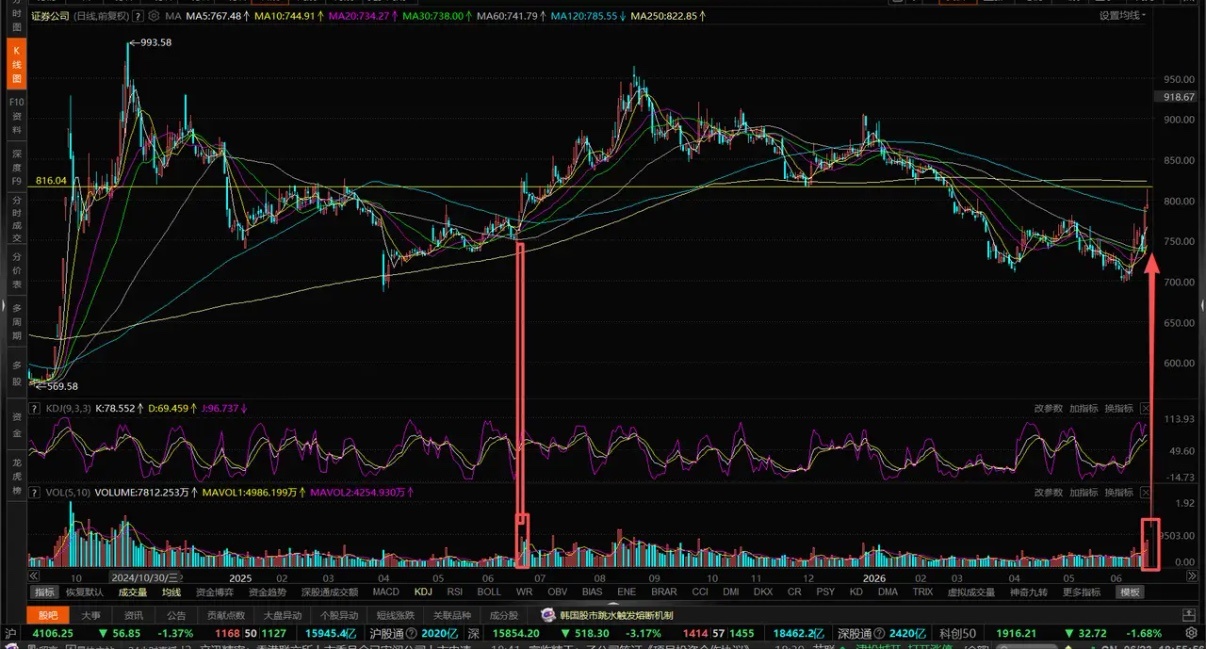Viewport: 1206px width, 649px height.
Task: Select the RSI indicator tab
Action: (455, 592)
